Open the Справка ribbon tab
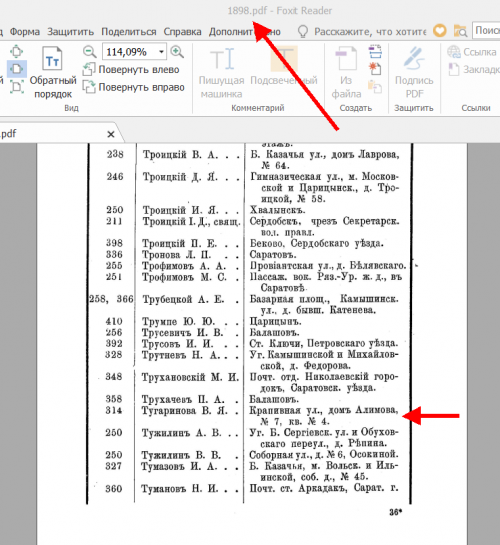 tap(182, 32)
